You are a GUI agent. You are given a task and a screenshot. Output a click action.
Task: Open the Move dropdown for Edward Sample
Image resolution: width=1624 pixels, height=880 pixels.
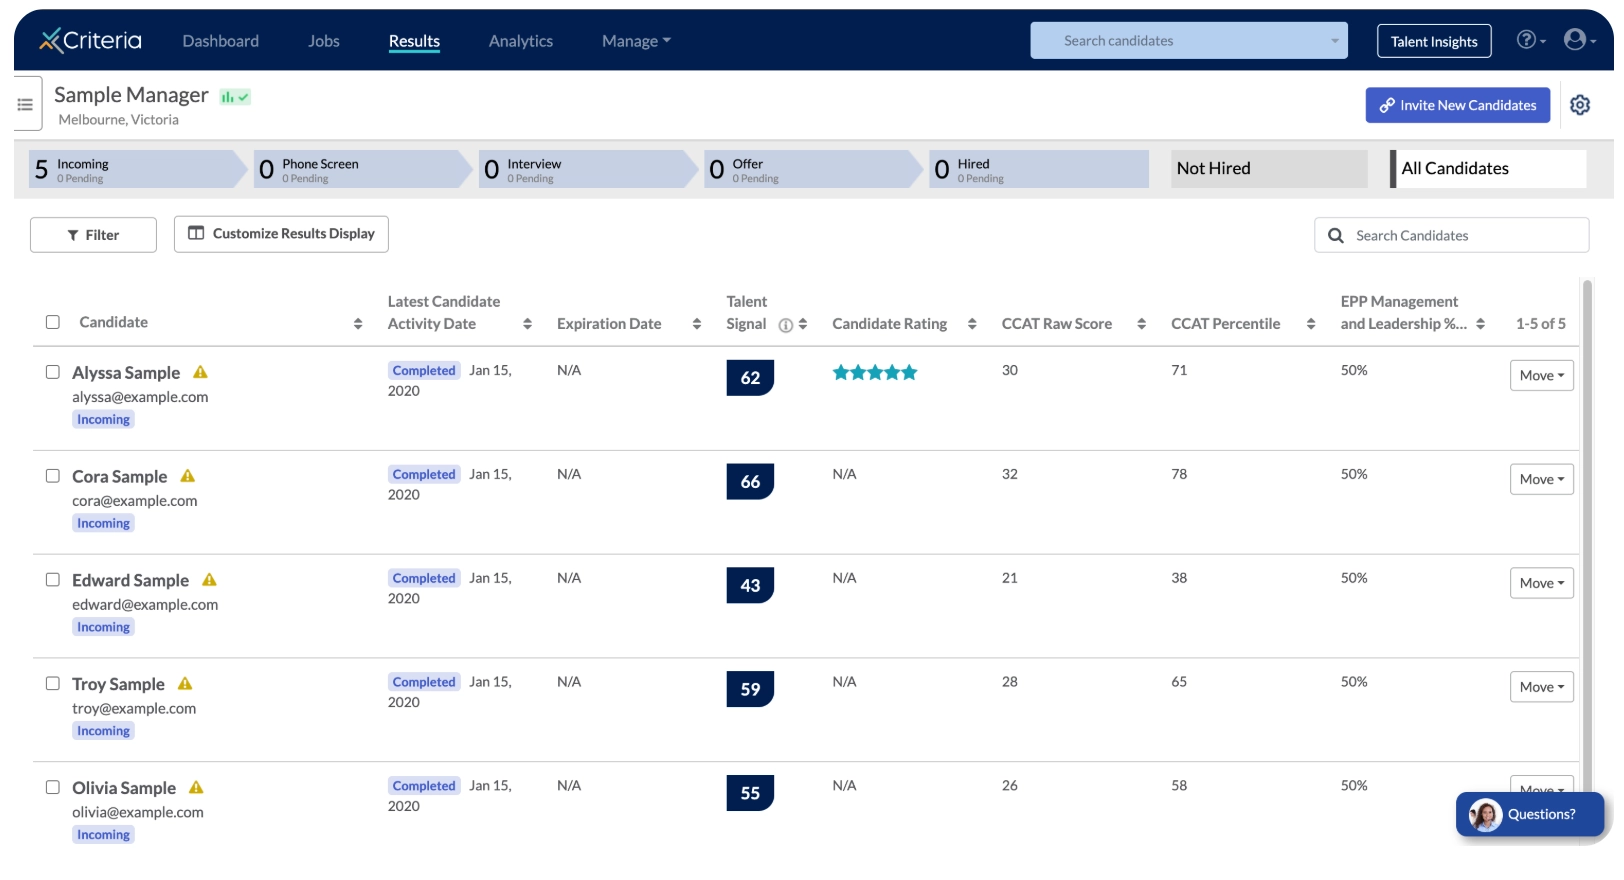pos(1541,583)
